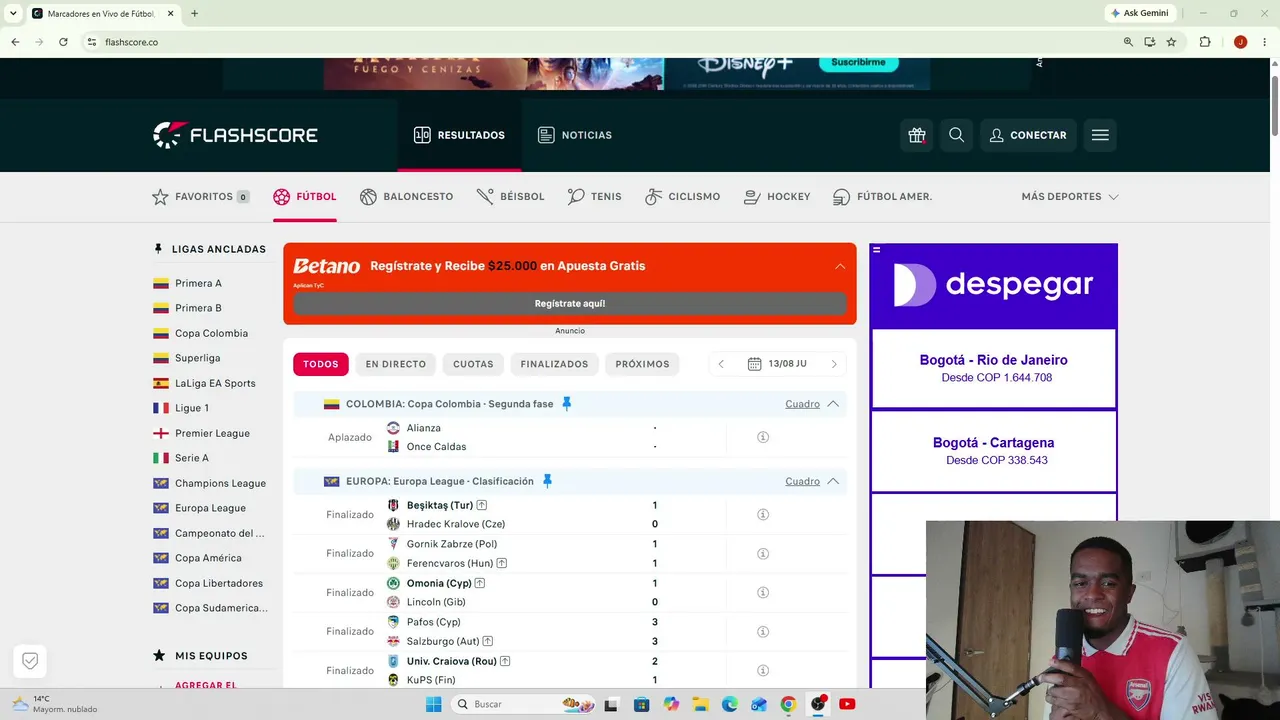Click the privacy shield badge icon
The width and height of the screenshot is (1280, 720).
click(x=30, y=661)
